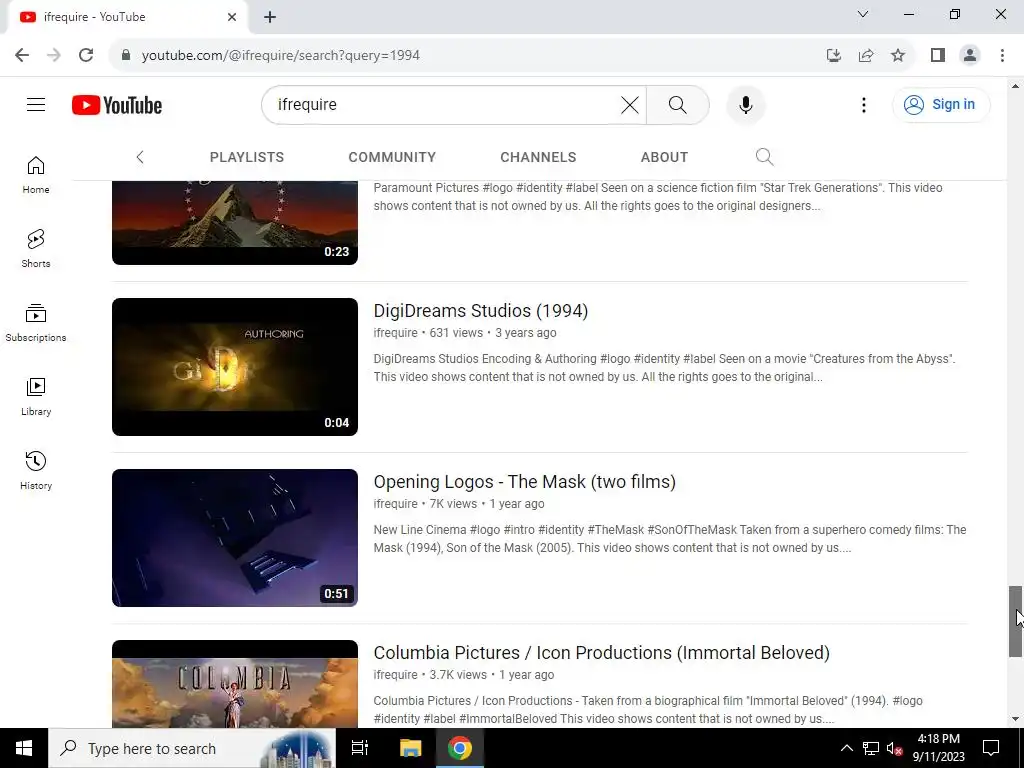Open a new browser tab

[270, 17]
